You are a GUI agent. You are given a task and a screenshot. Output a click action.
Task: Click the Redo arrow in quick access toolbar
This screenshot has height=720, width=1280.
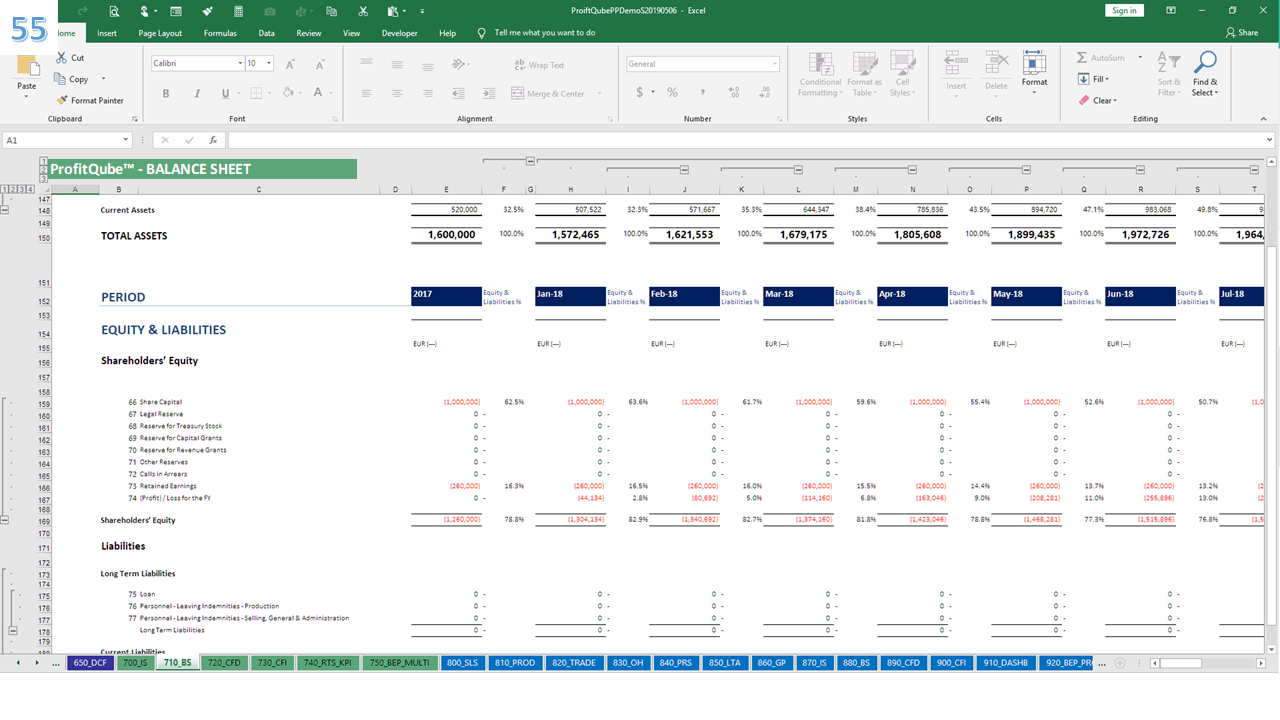click(80, 11)
